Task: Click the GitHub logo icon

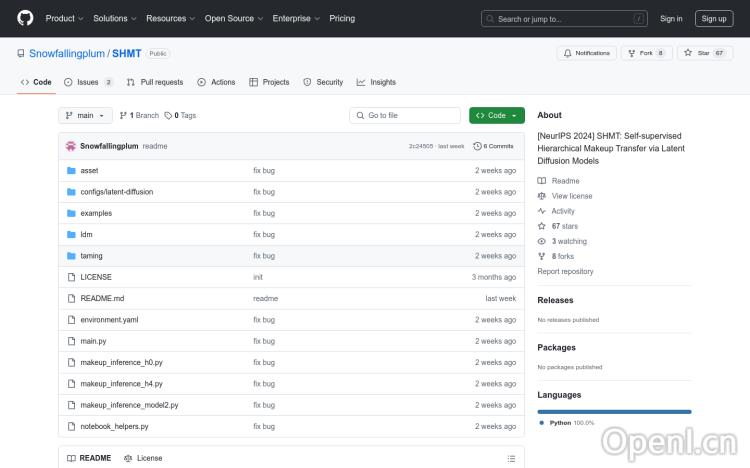Action: pos(25,18)
